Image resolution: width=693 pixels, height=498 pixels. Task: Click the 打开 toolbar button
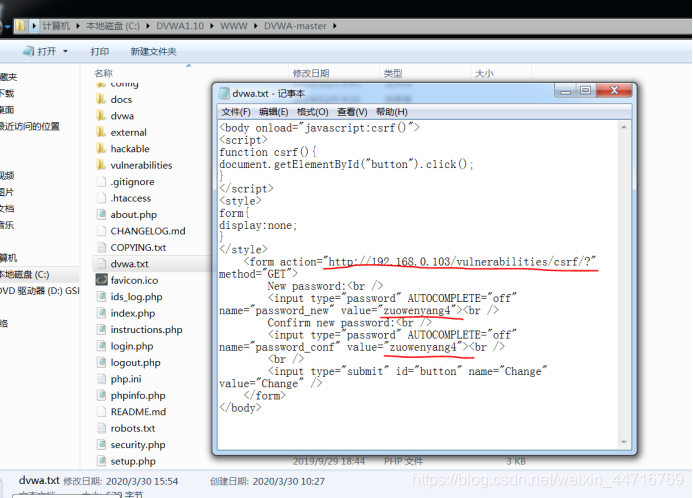(x=41, y=52)
